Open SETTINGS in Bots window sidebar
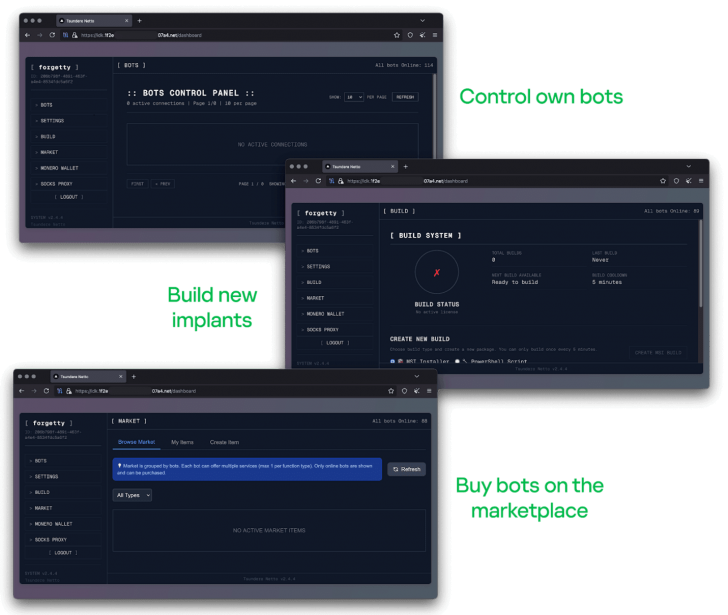 coord(69,121)
